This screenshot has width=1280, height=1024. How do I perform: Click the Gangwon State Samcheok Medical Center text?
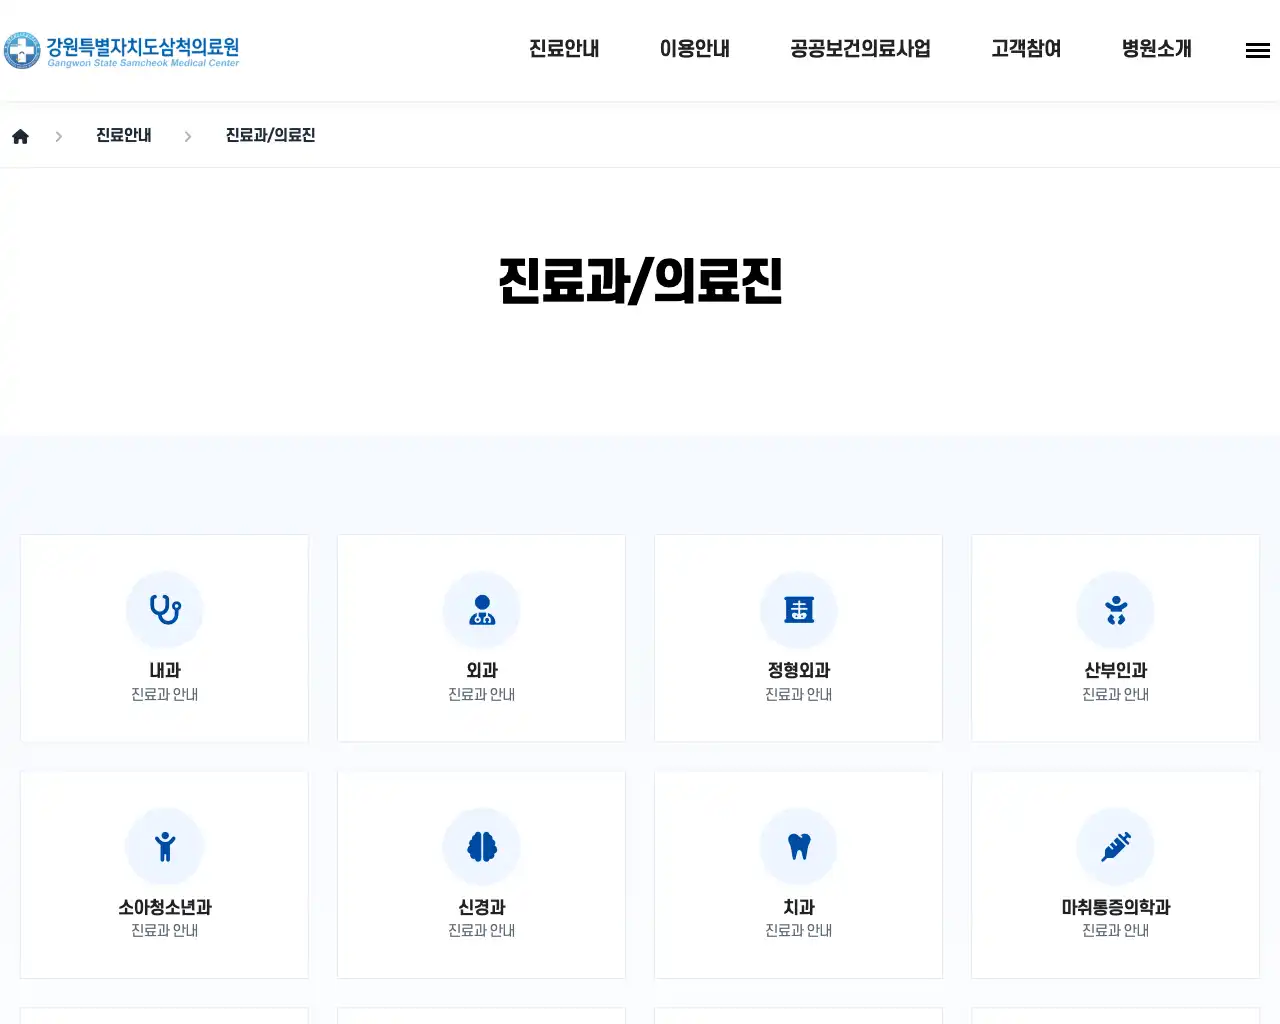coord(143,63)
